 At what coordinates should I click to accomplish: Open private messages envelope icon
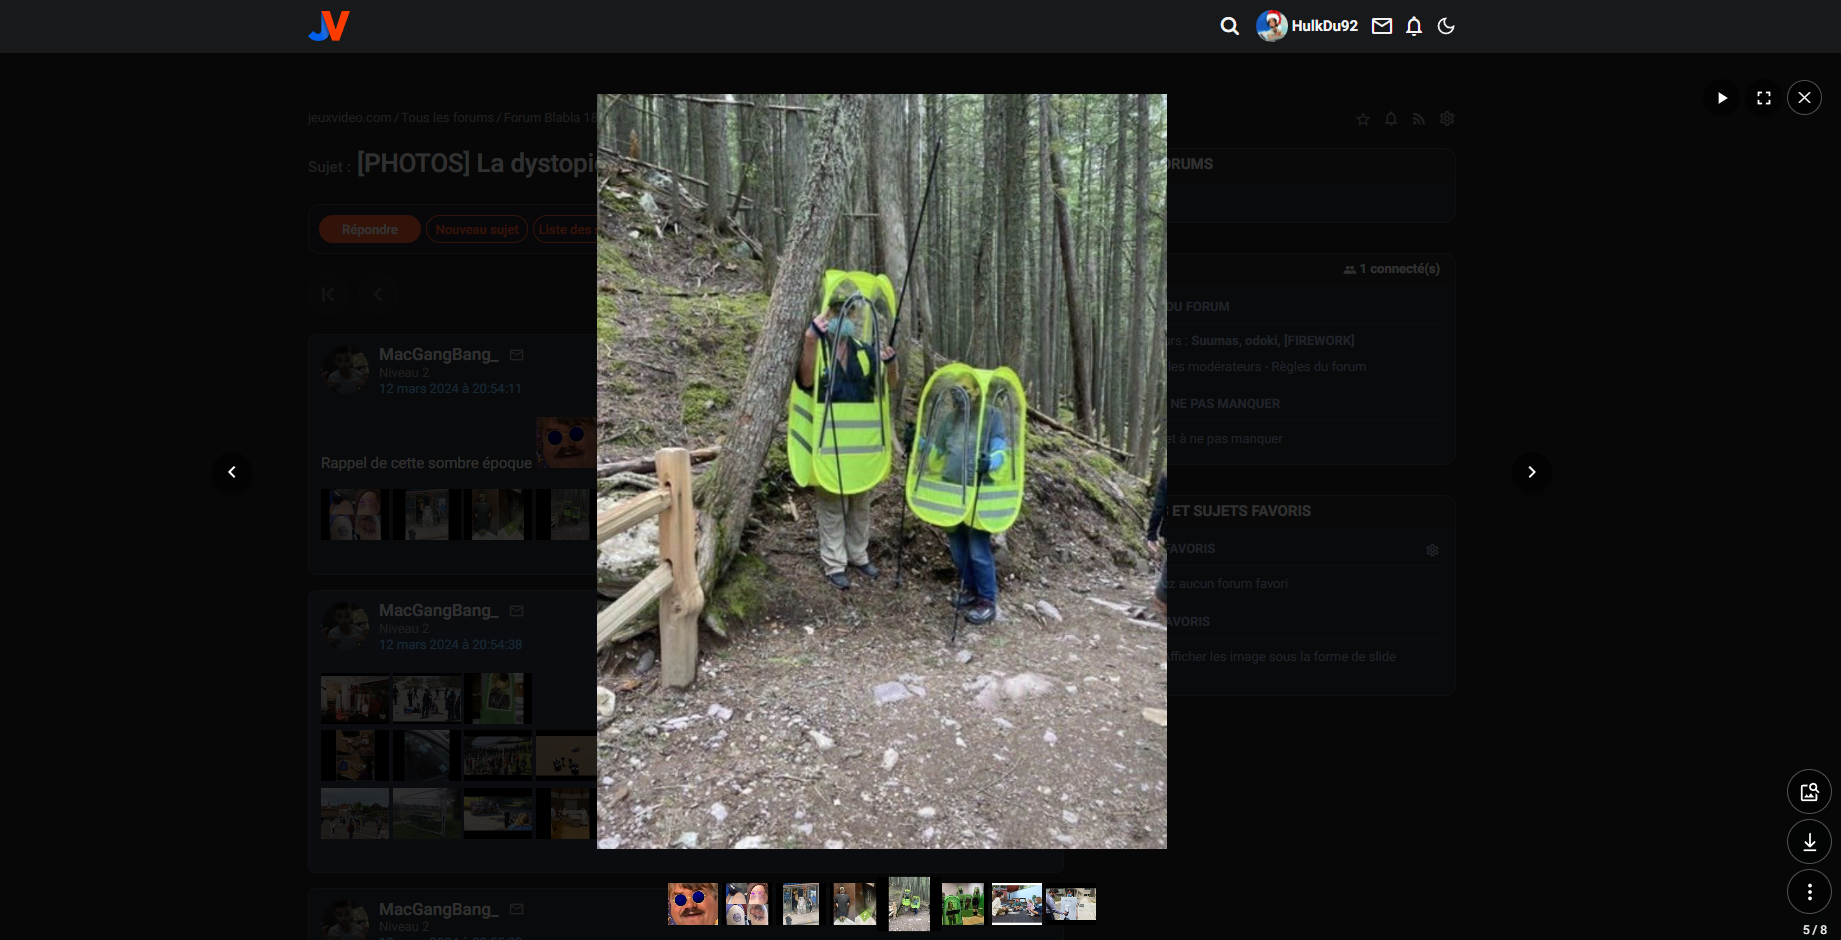pyautogui.click(x=1381, y=26)
